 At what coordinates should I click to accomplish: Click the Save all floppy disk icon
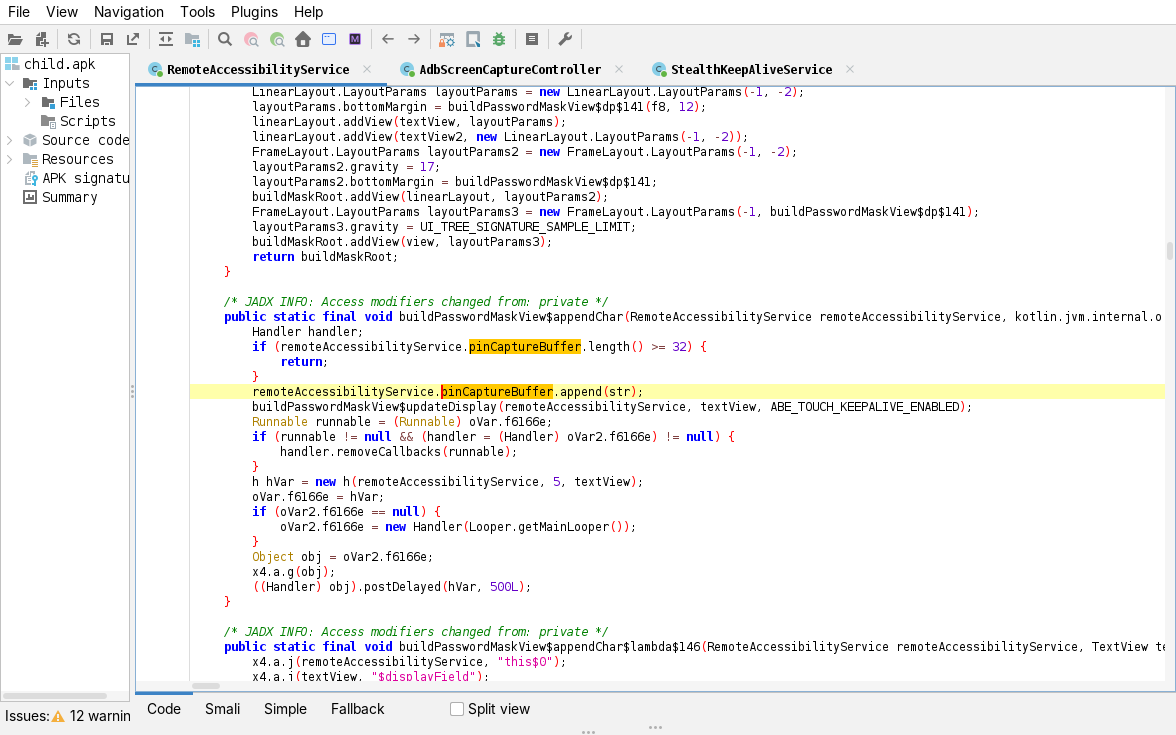click(x=106, y=39)
